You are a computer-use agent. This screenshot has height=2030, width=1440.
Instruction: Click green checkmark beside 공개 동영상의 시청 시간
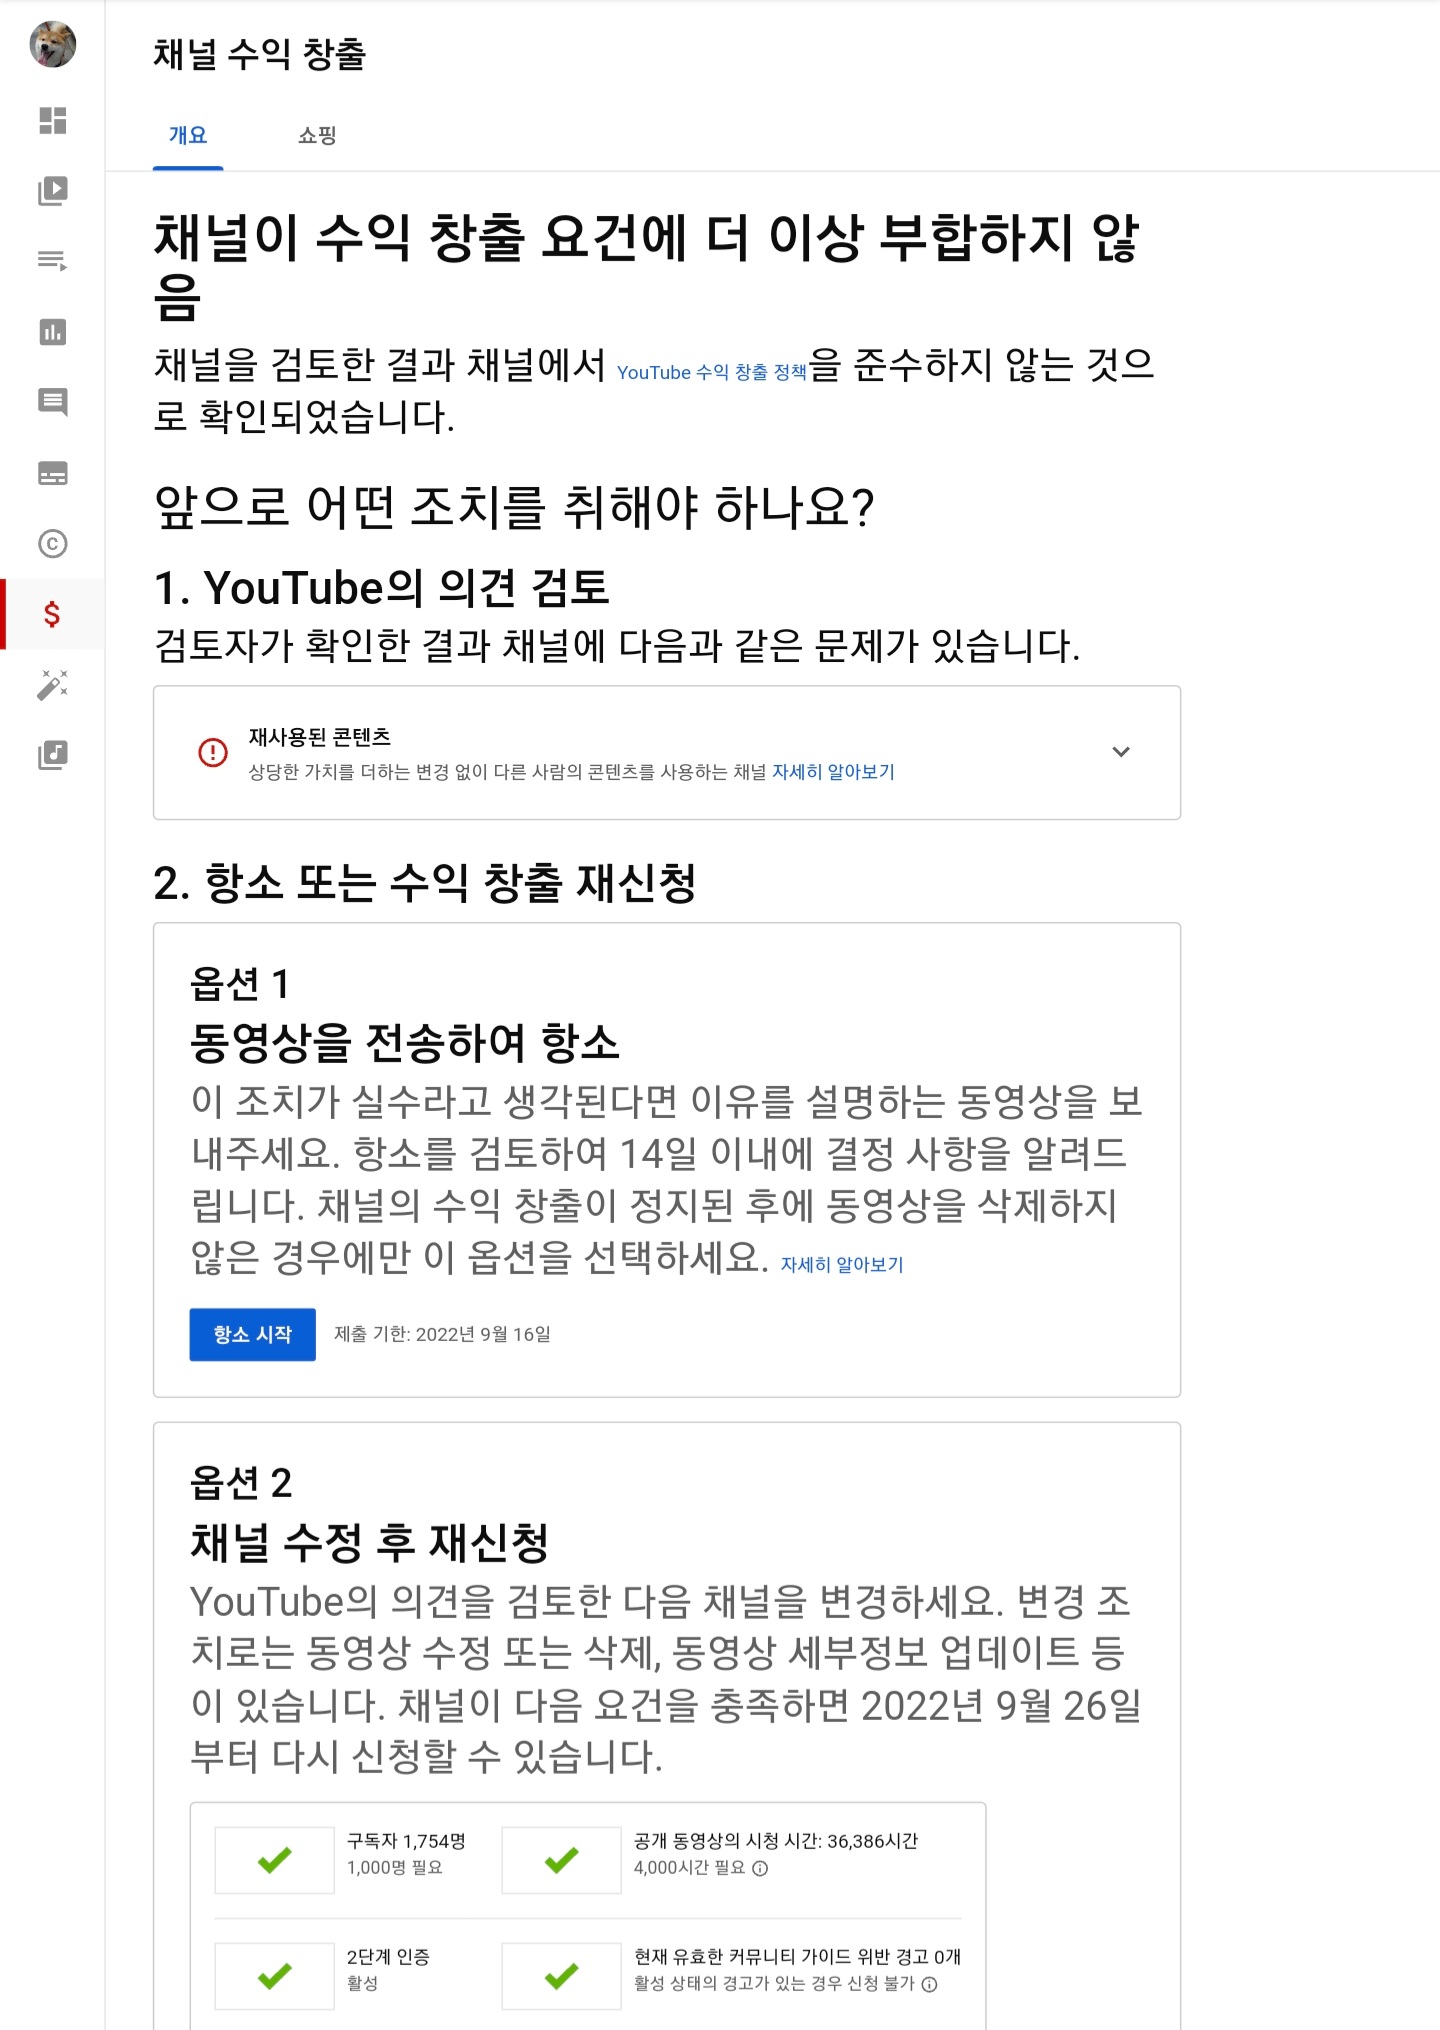(562, 1860)
